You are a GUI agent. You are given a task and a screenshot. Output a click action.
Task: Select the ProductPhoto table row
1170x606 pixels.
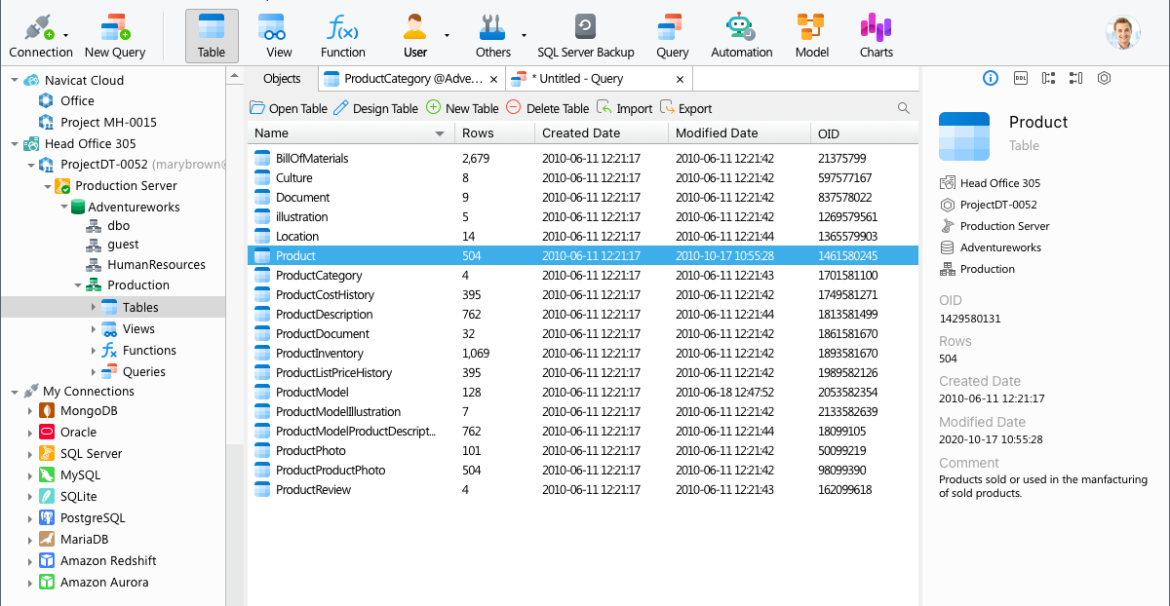point(582,451)
